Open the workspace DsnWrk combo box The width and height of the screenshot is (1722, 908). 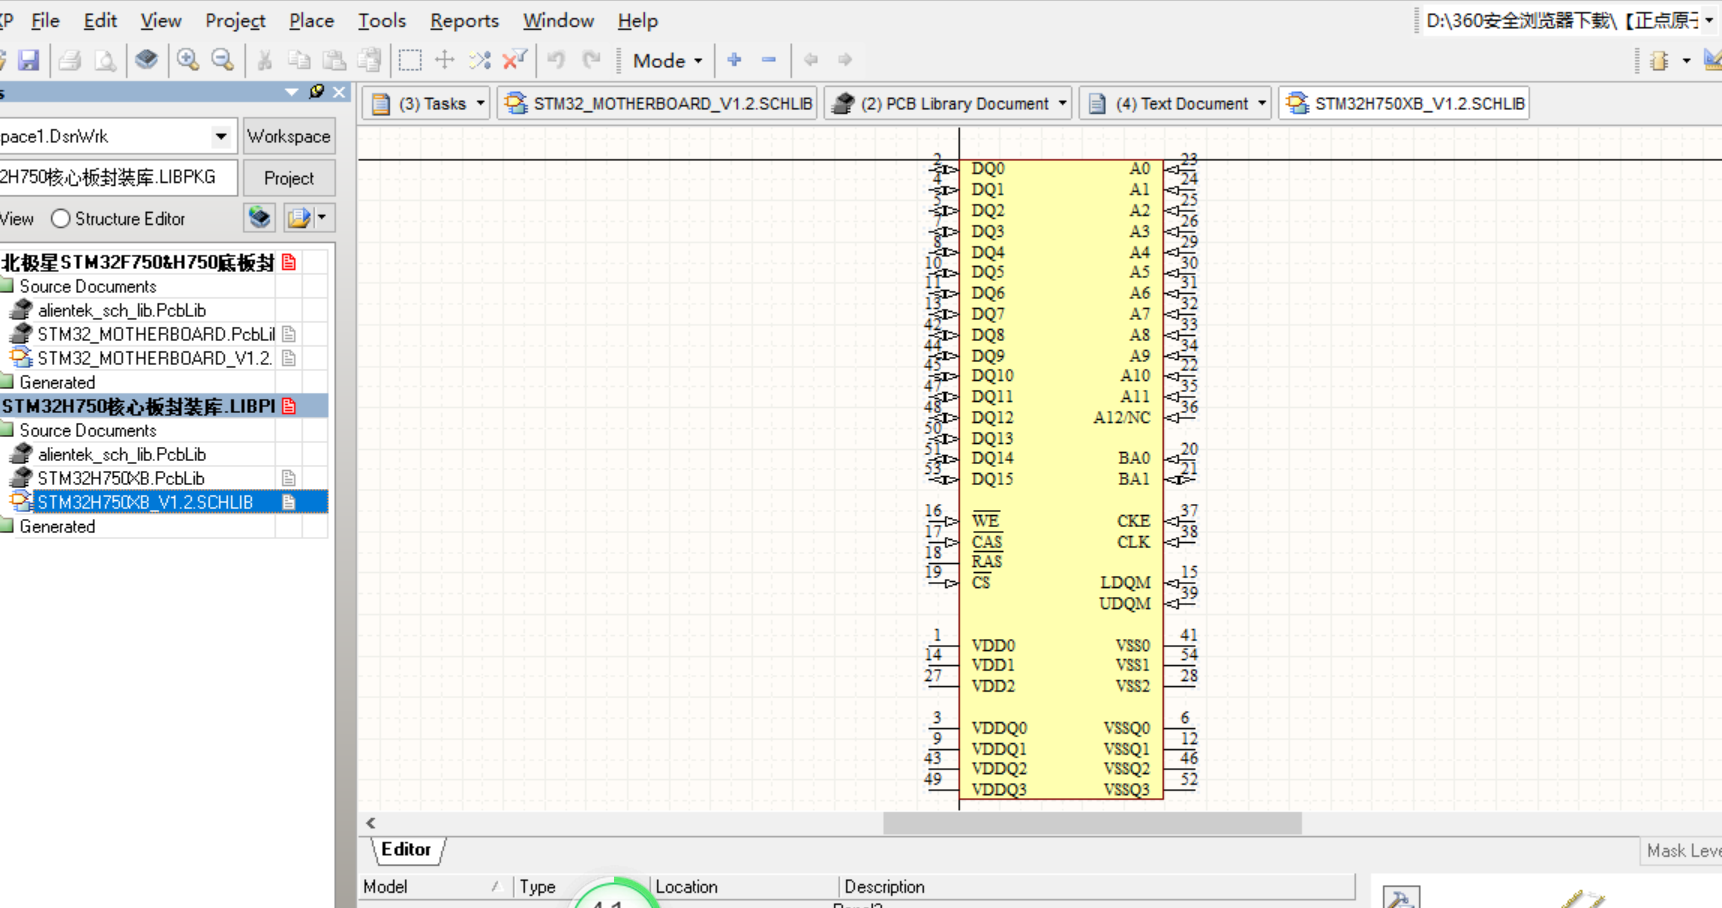coord(220,136)
